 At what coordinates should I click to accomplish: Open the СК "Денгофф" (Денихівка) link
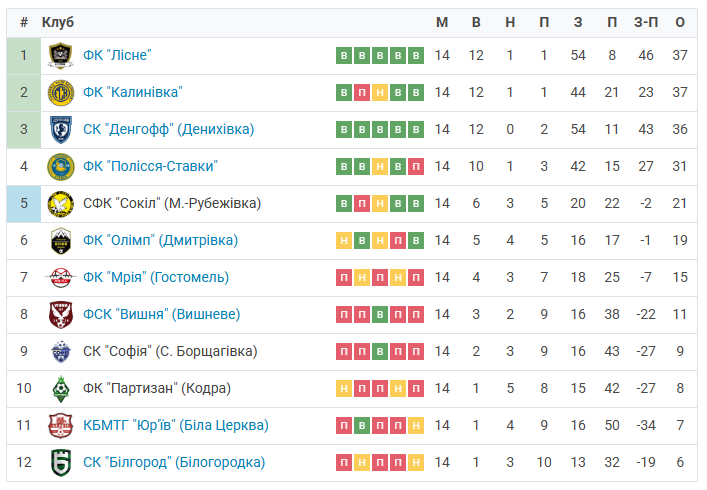169,129
